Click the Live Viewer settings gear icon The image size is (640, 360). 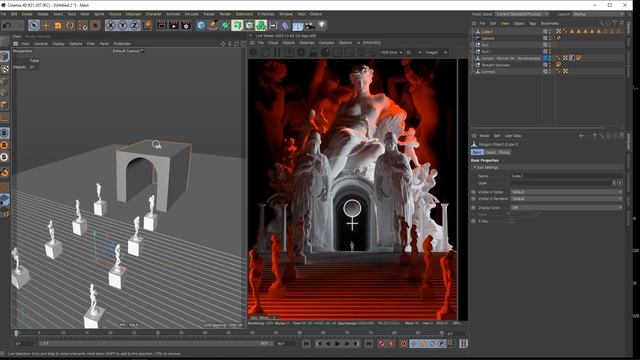(253, 52)
